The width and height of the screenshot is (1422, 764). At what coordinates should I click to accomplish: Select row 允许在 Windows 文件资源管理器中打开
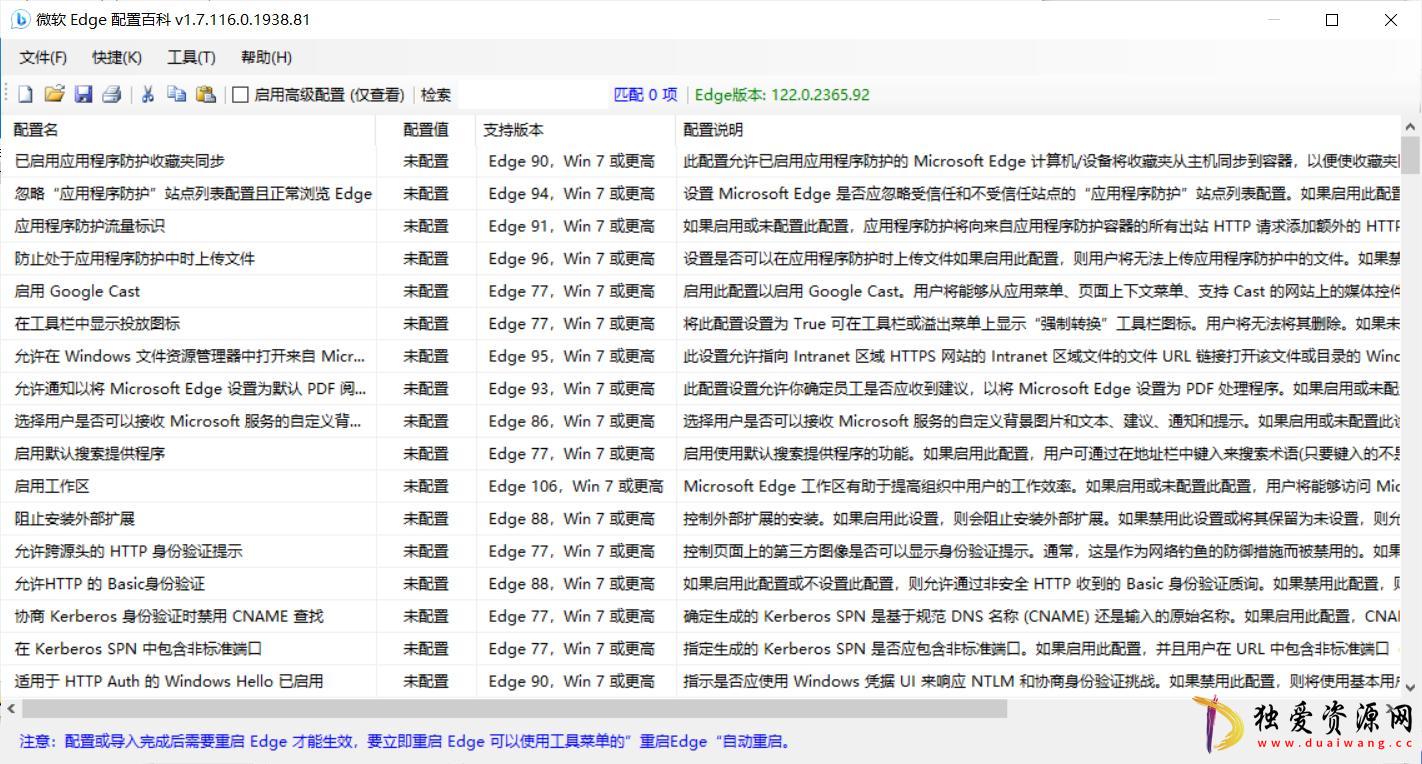tap(702, 356)
